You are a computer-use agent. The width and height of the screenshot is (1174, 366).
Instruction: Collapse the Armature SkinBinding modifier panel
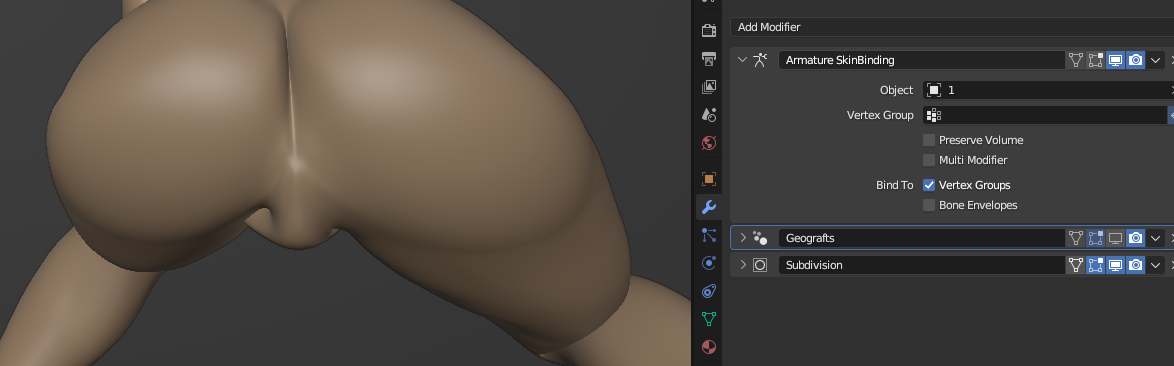pos(743,60)
